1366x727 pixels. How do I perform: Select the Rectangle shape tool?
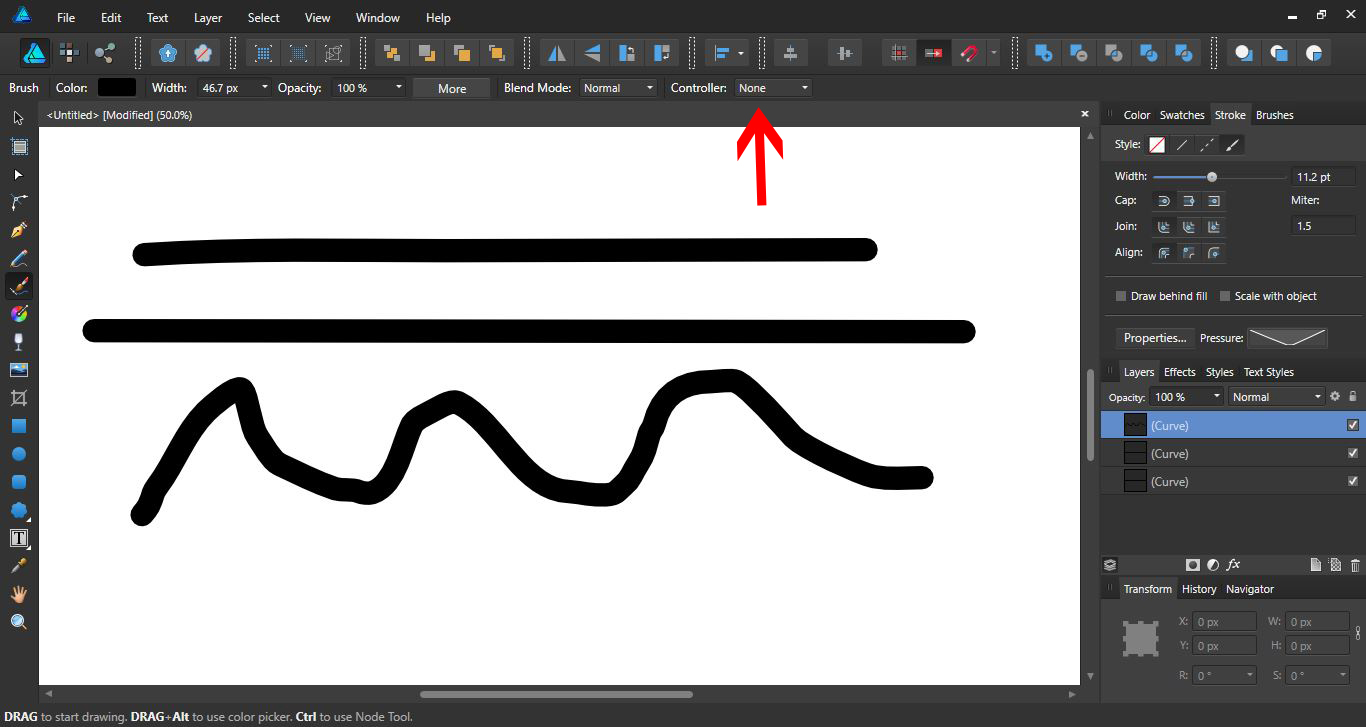(18, 426)
